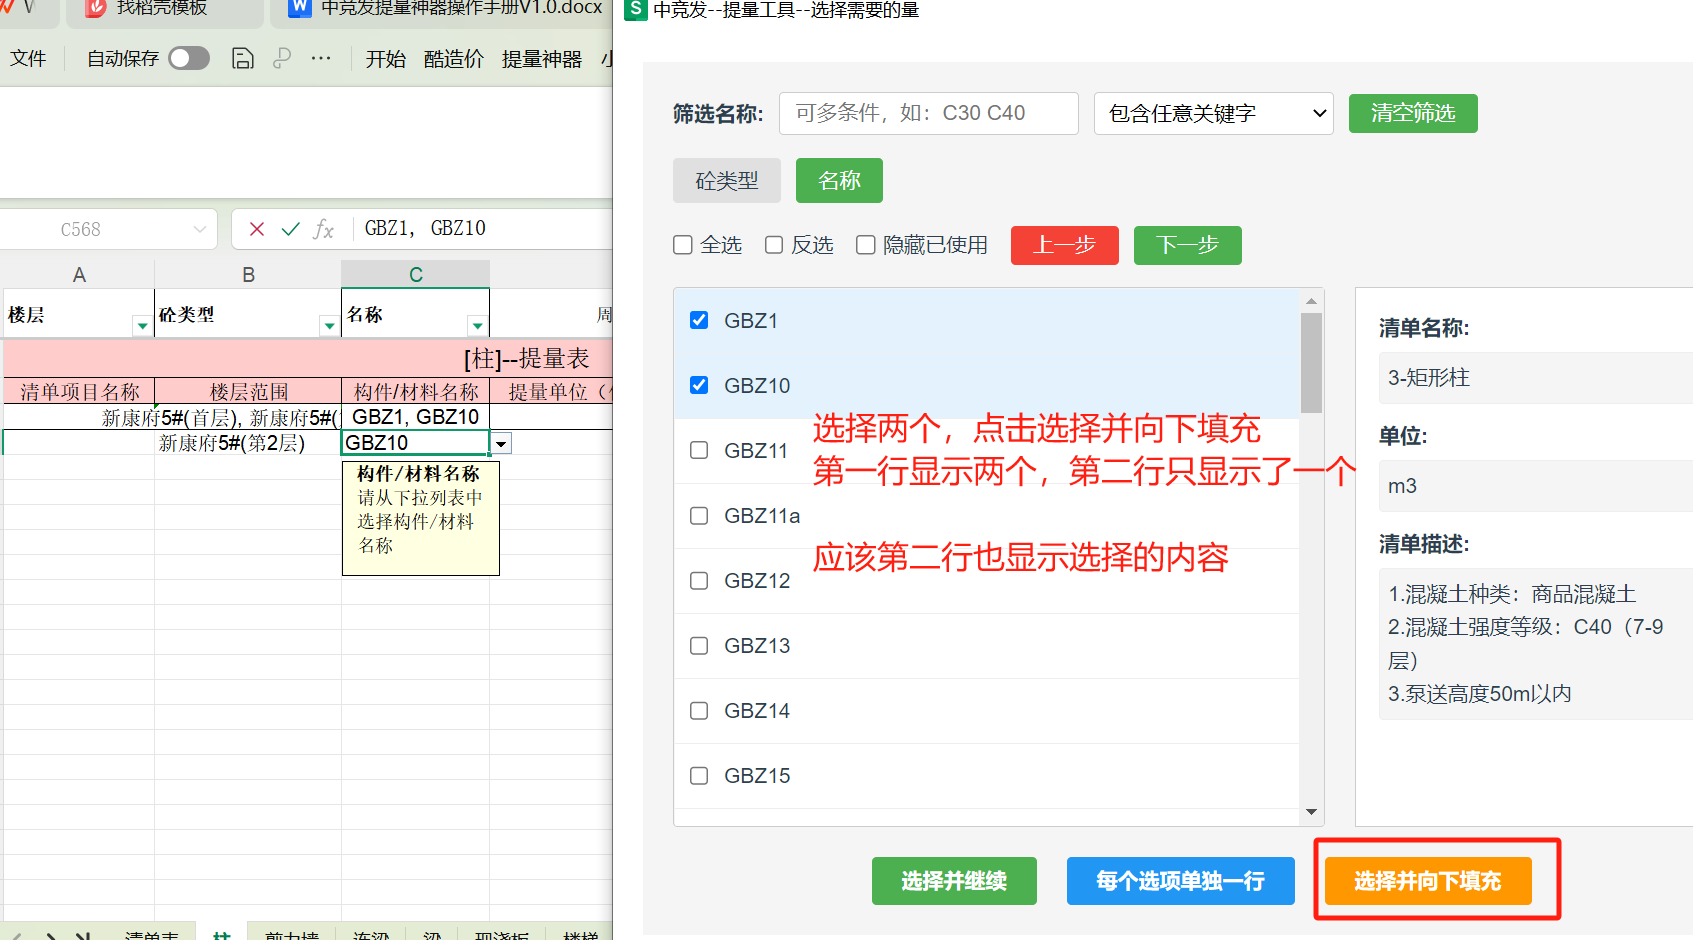Tick the 全选 checkbox
1693x940 pixels.
coord(683,245)
